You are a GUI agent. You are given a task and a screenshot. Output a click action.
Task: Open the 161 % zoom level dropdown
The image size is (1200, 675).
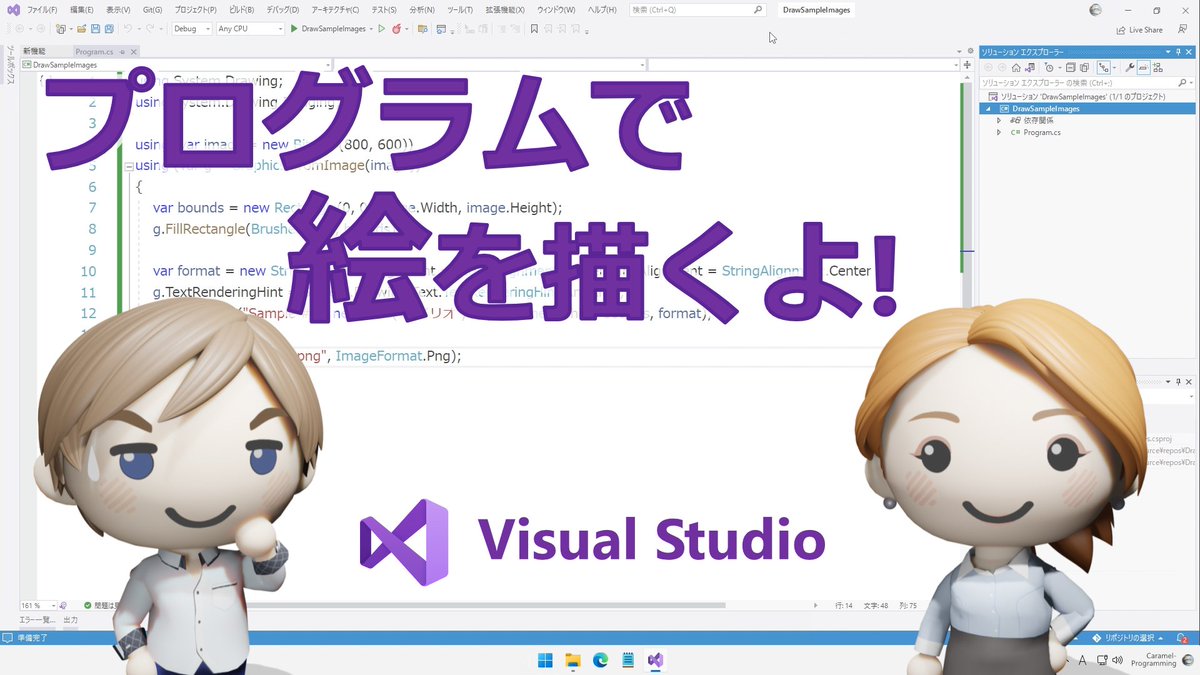tap(38, 606)
